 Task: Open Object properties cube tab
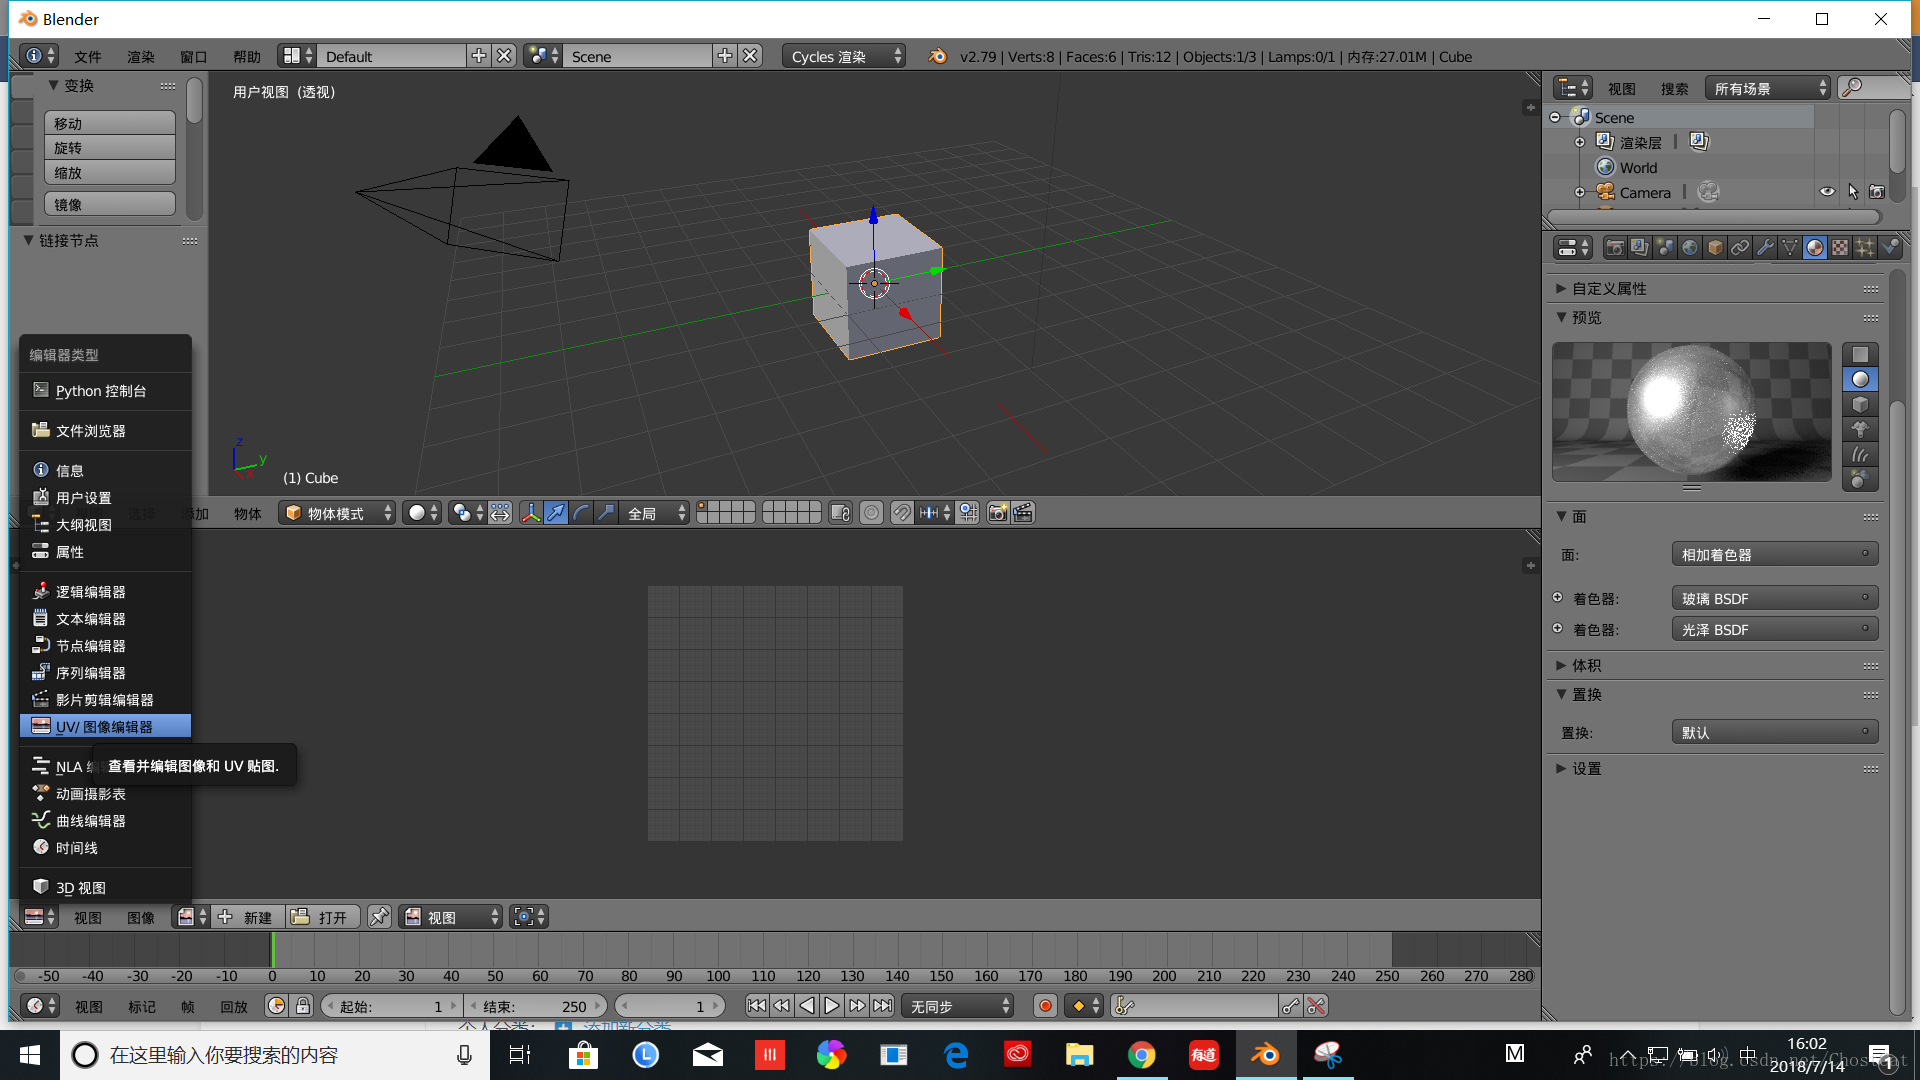(1715, 247)
